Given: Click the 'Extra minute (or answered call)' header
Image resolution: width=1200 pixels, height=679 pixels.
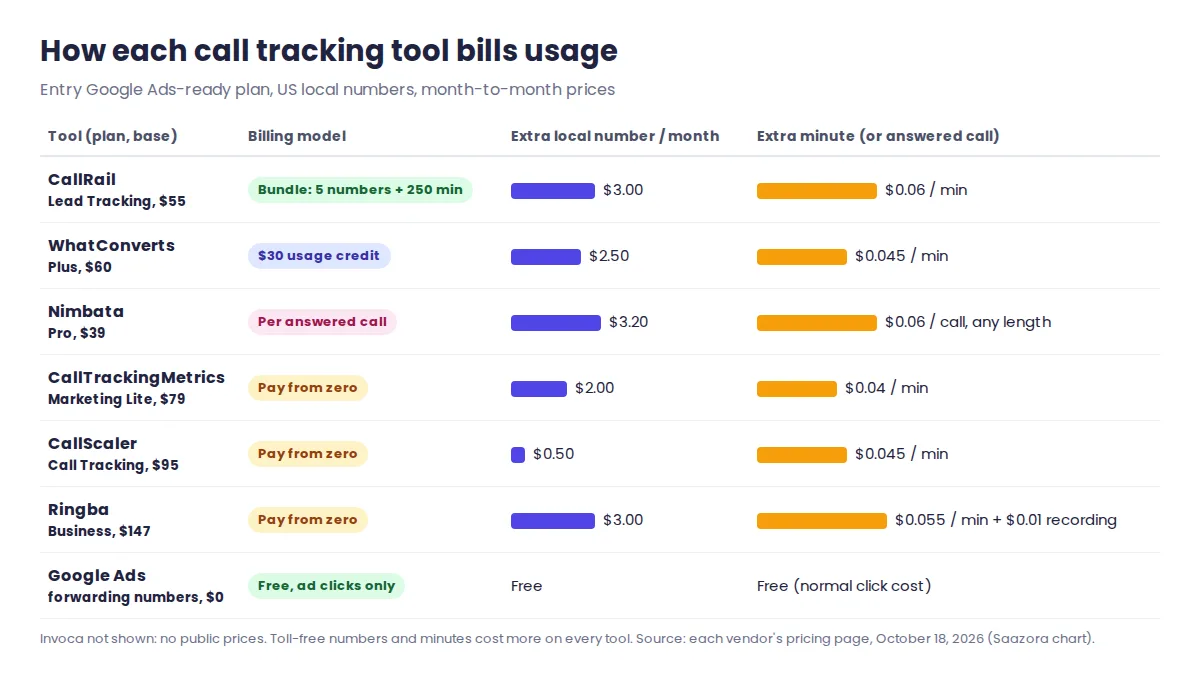Looking at the screenshot, I should 878,136.
